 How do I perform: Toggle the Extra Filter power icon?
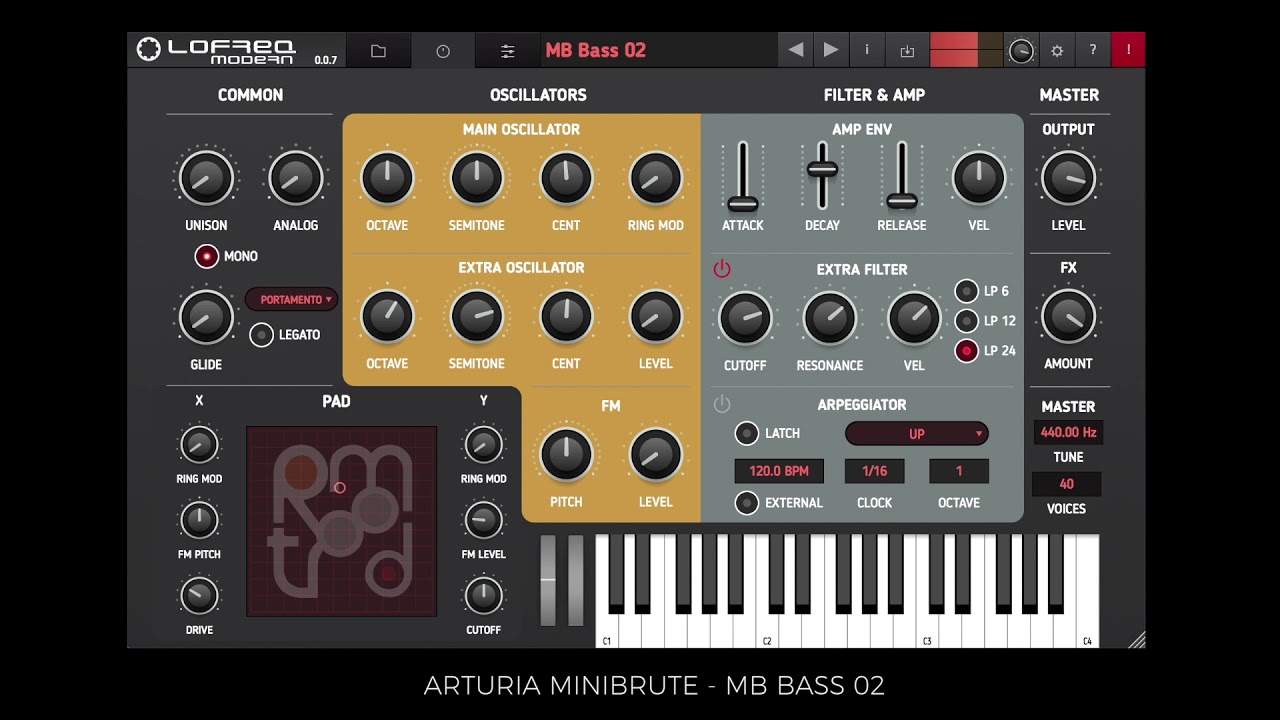click(722, 269)
